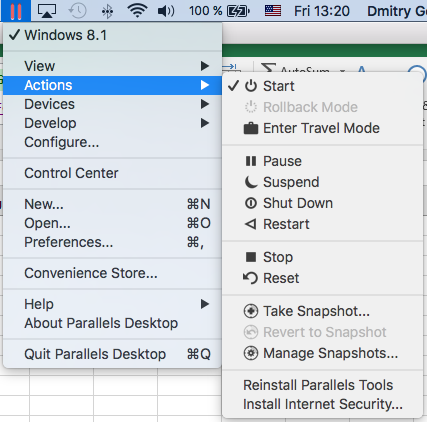Select the Develop menu label
Image resolution: width=427 pixels, height=422 pixels.
50,123
